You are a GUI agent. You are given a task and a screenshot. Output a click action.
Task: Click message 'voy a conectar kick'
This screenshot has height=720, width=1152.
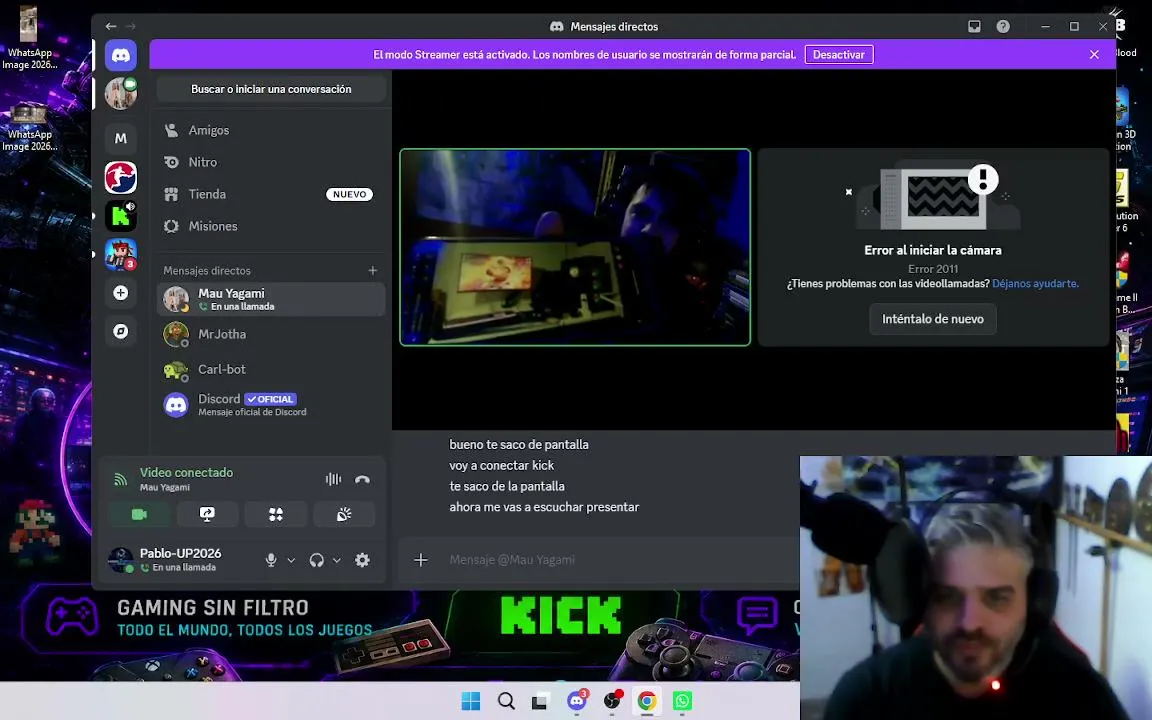[502, 466]
